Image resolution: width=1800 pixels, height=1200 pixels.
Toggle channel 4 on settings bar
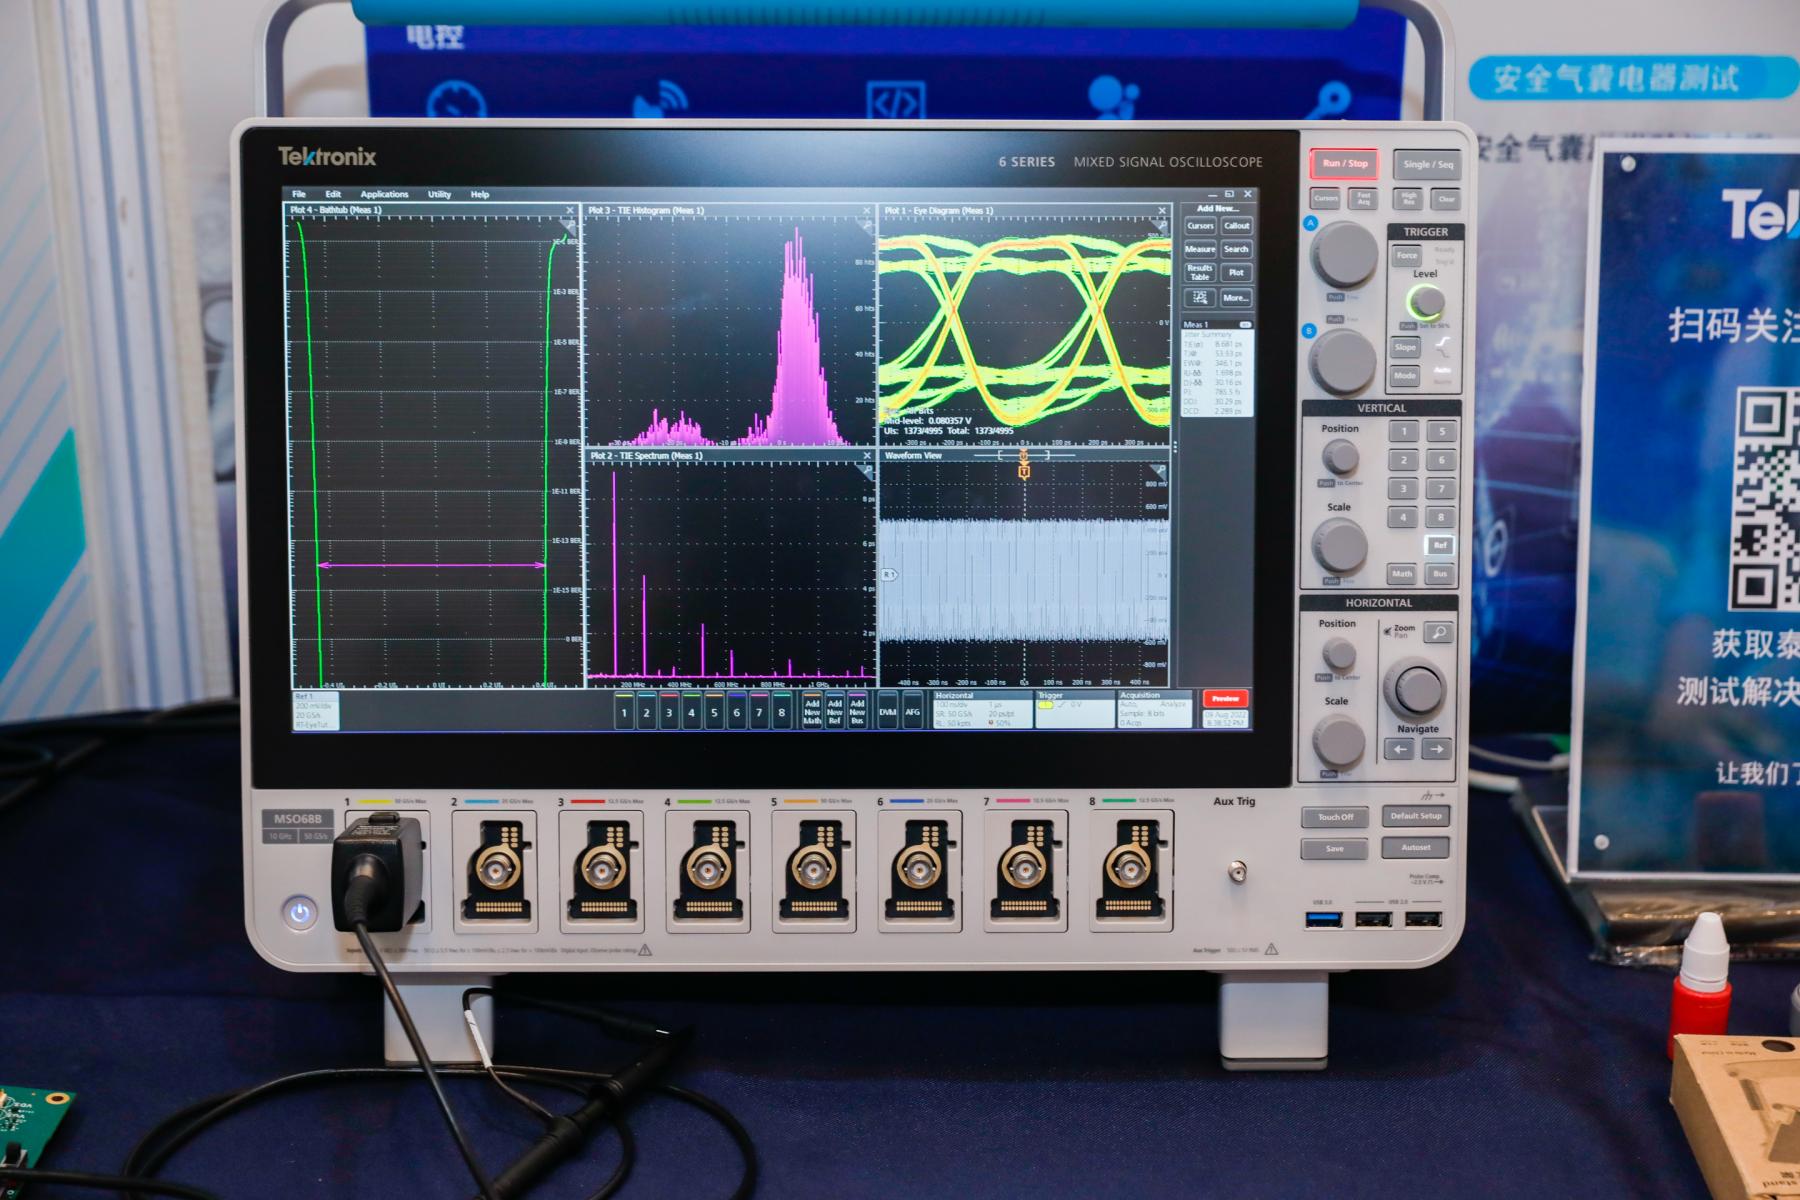691,711
